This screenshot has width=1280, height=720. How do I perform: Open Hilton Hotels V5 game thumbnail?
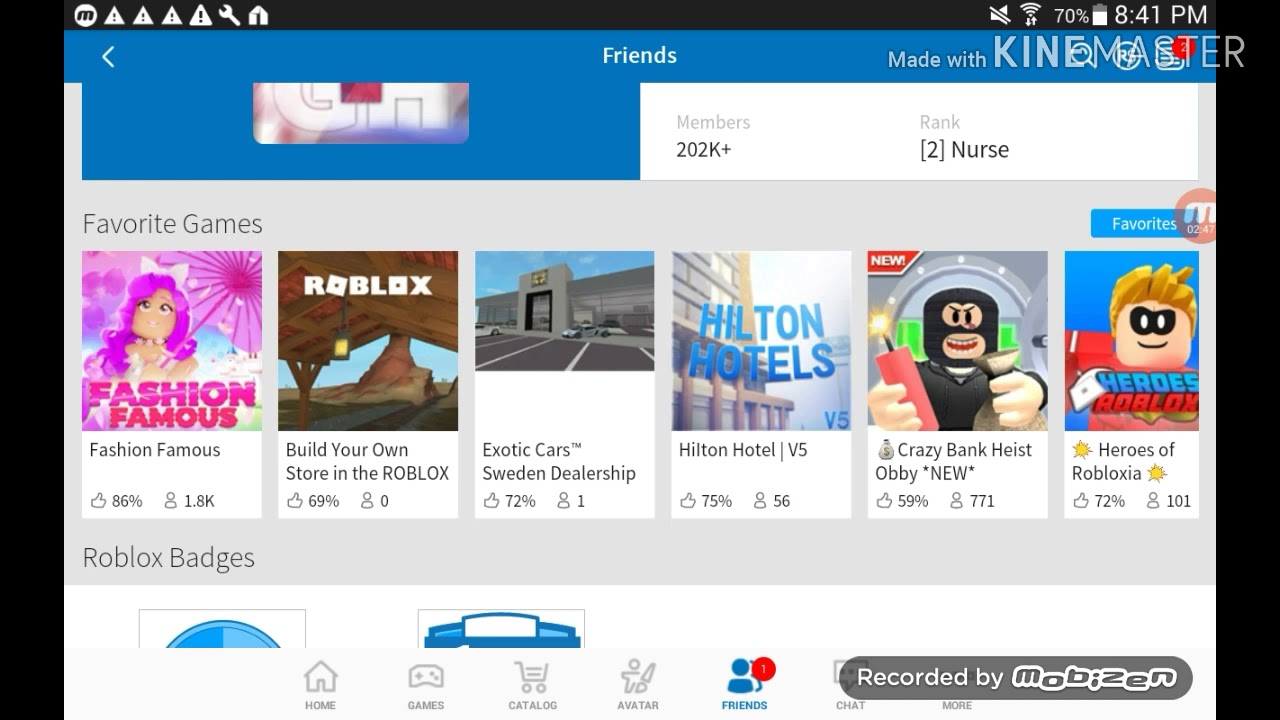tap(761, 341)
